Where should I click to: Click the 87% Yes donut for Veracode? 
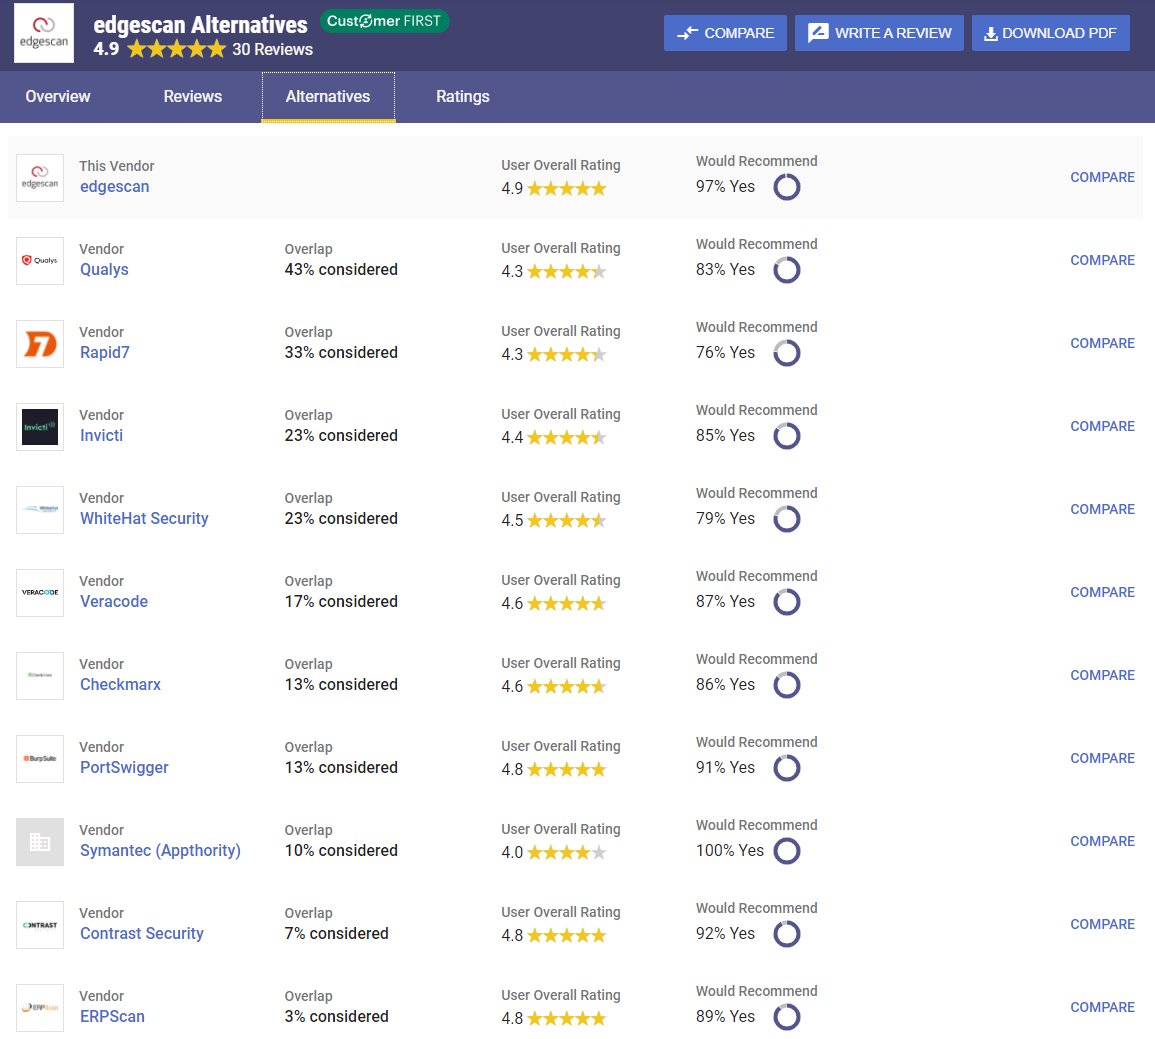(787, 602)
